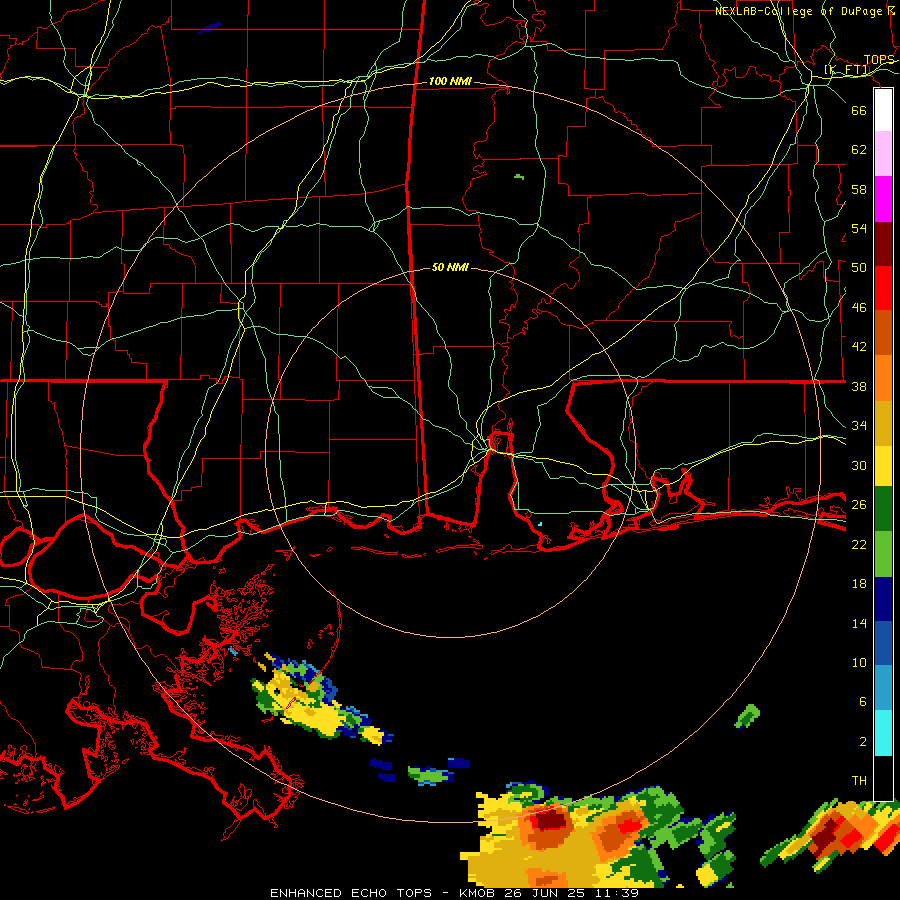This screenshot has width=900, height=900.
Task: Click the legend value 18
Action: [859, 584]
